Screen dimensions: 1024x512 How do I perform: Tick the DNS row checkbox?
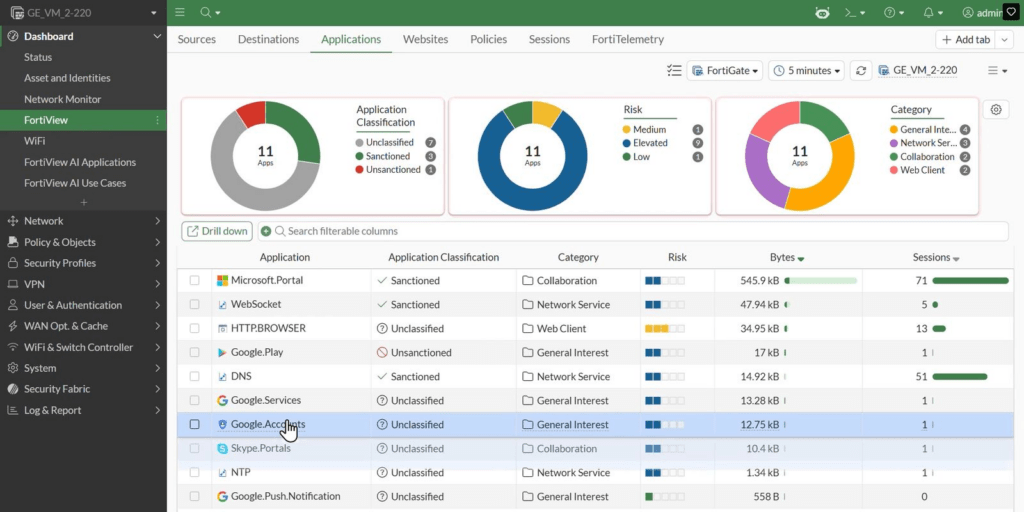(x=195, y=376)
